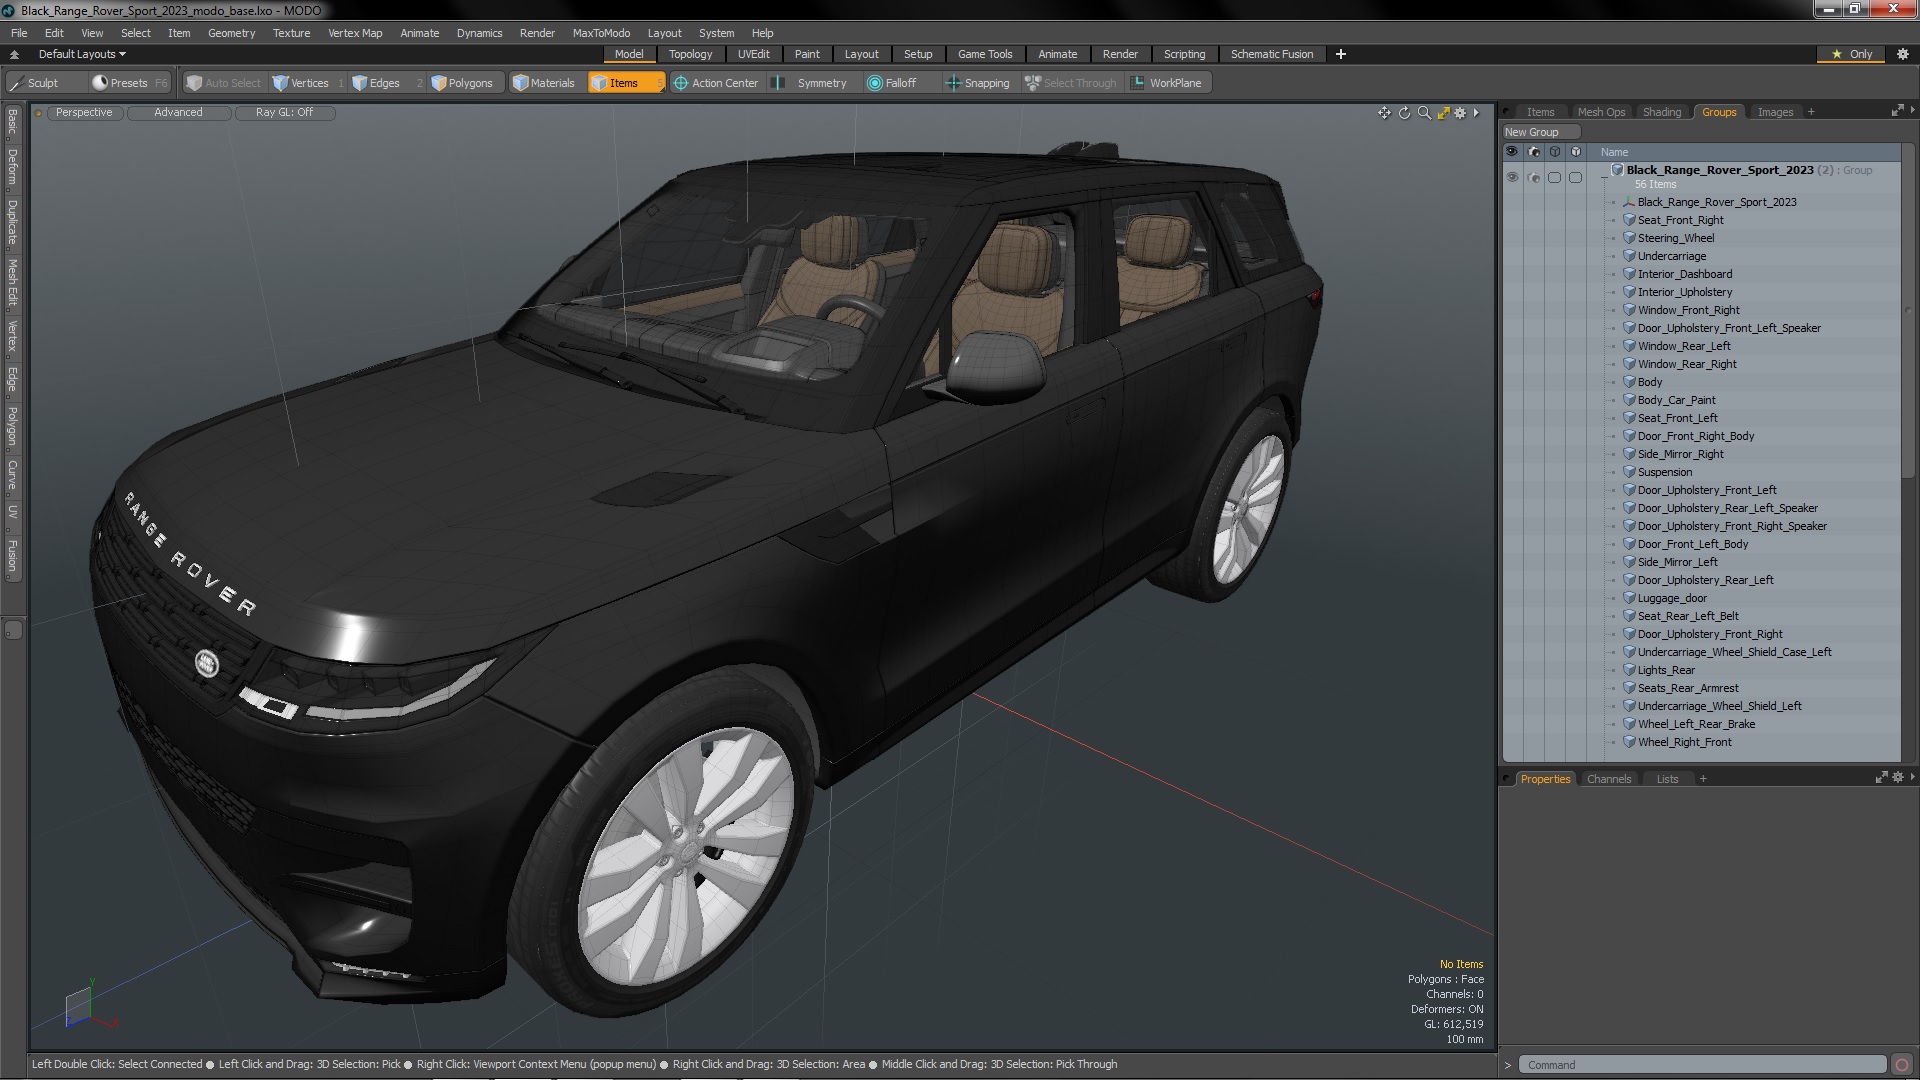Open the Perspective view type dropdown
The width and height of the screenshot is (1920, 1080).
coord(84,112)
